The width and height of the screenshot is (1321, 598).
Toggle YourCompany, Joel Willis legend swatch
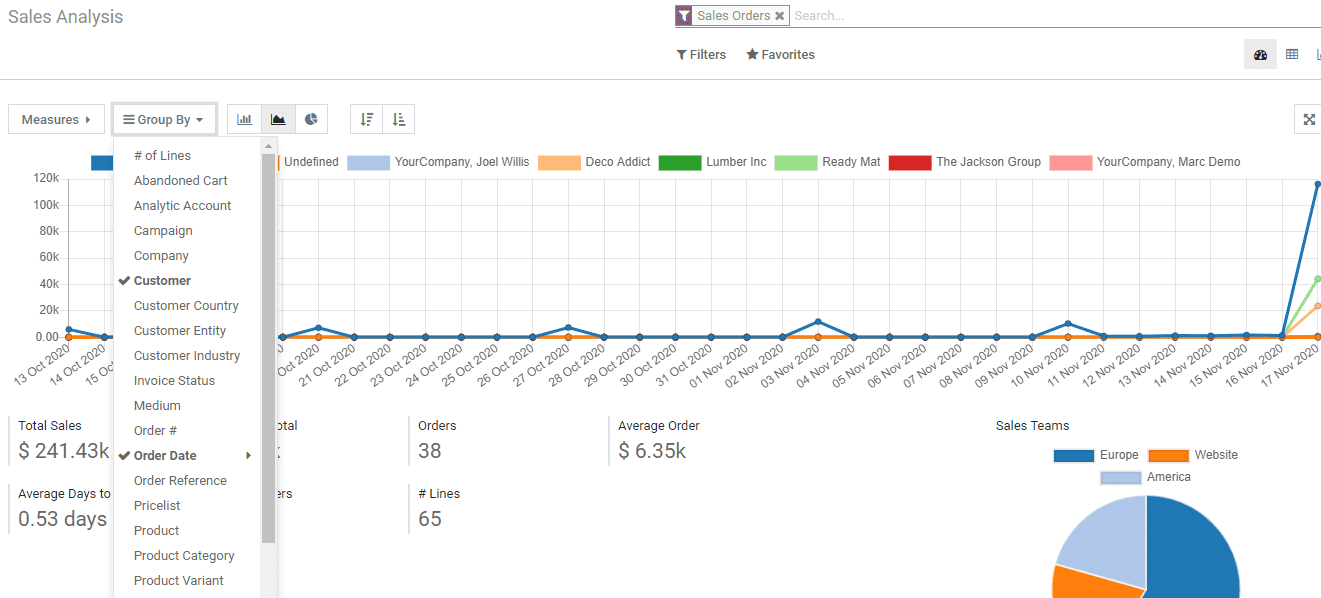pos(368,162)
